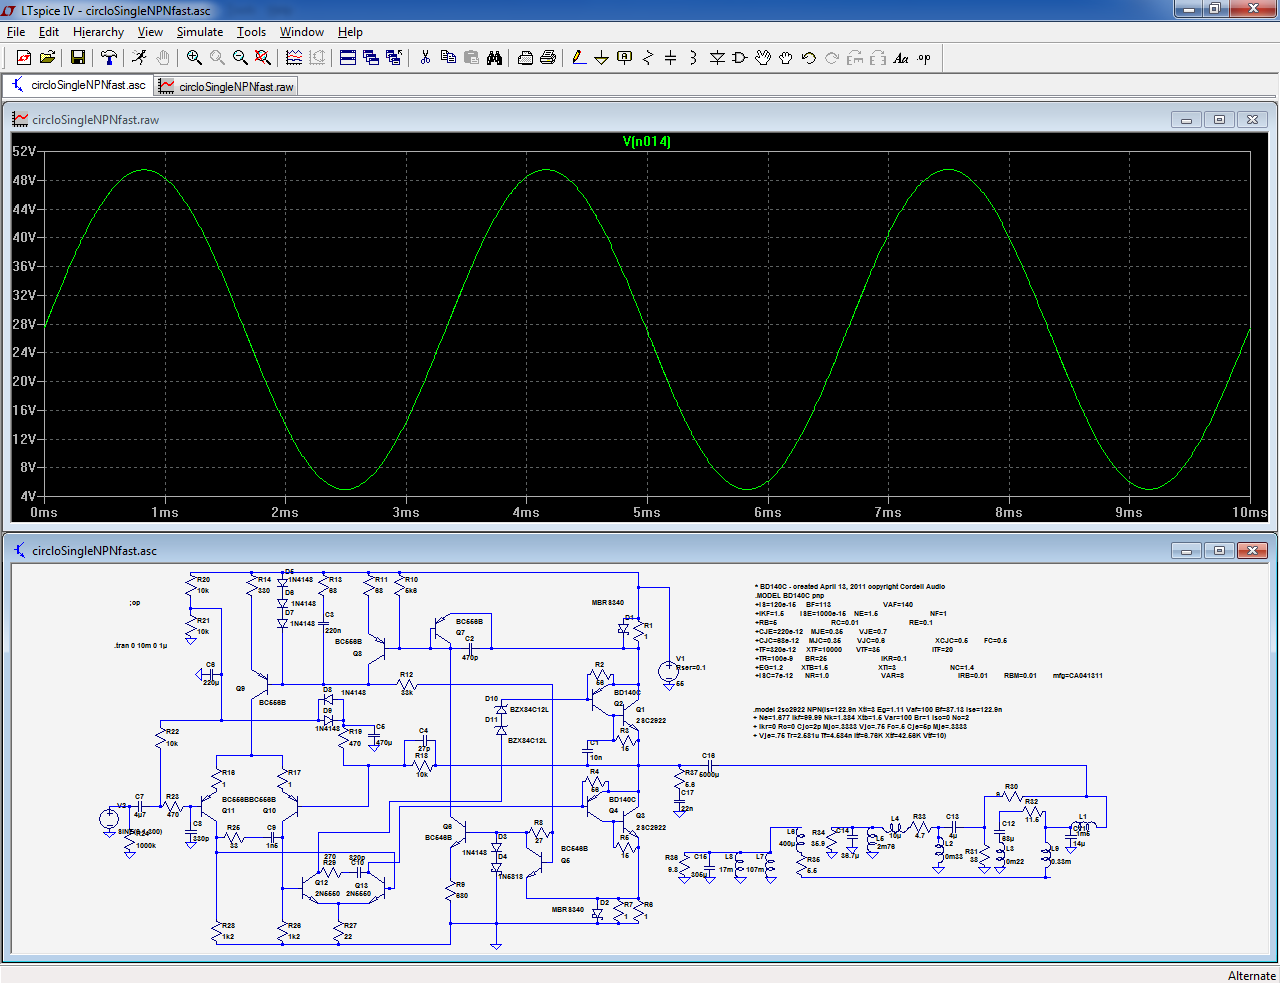Click the 4V vertical axis label

click(x=28, y=496)
